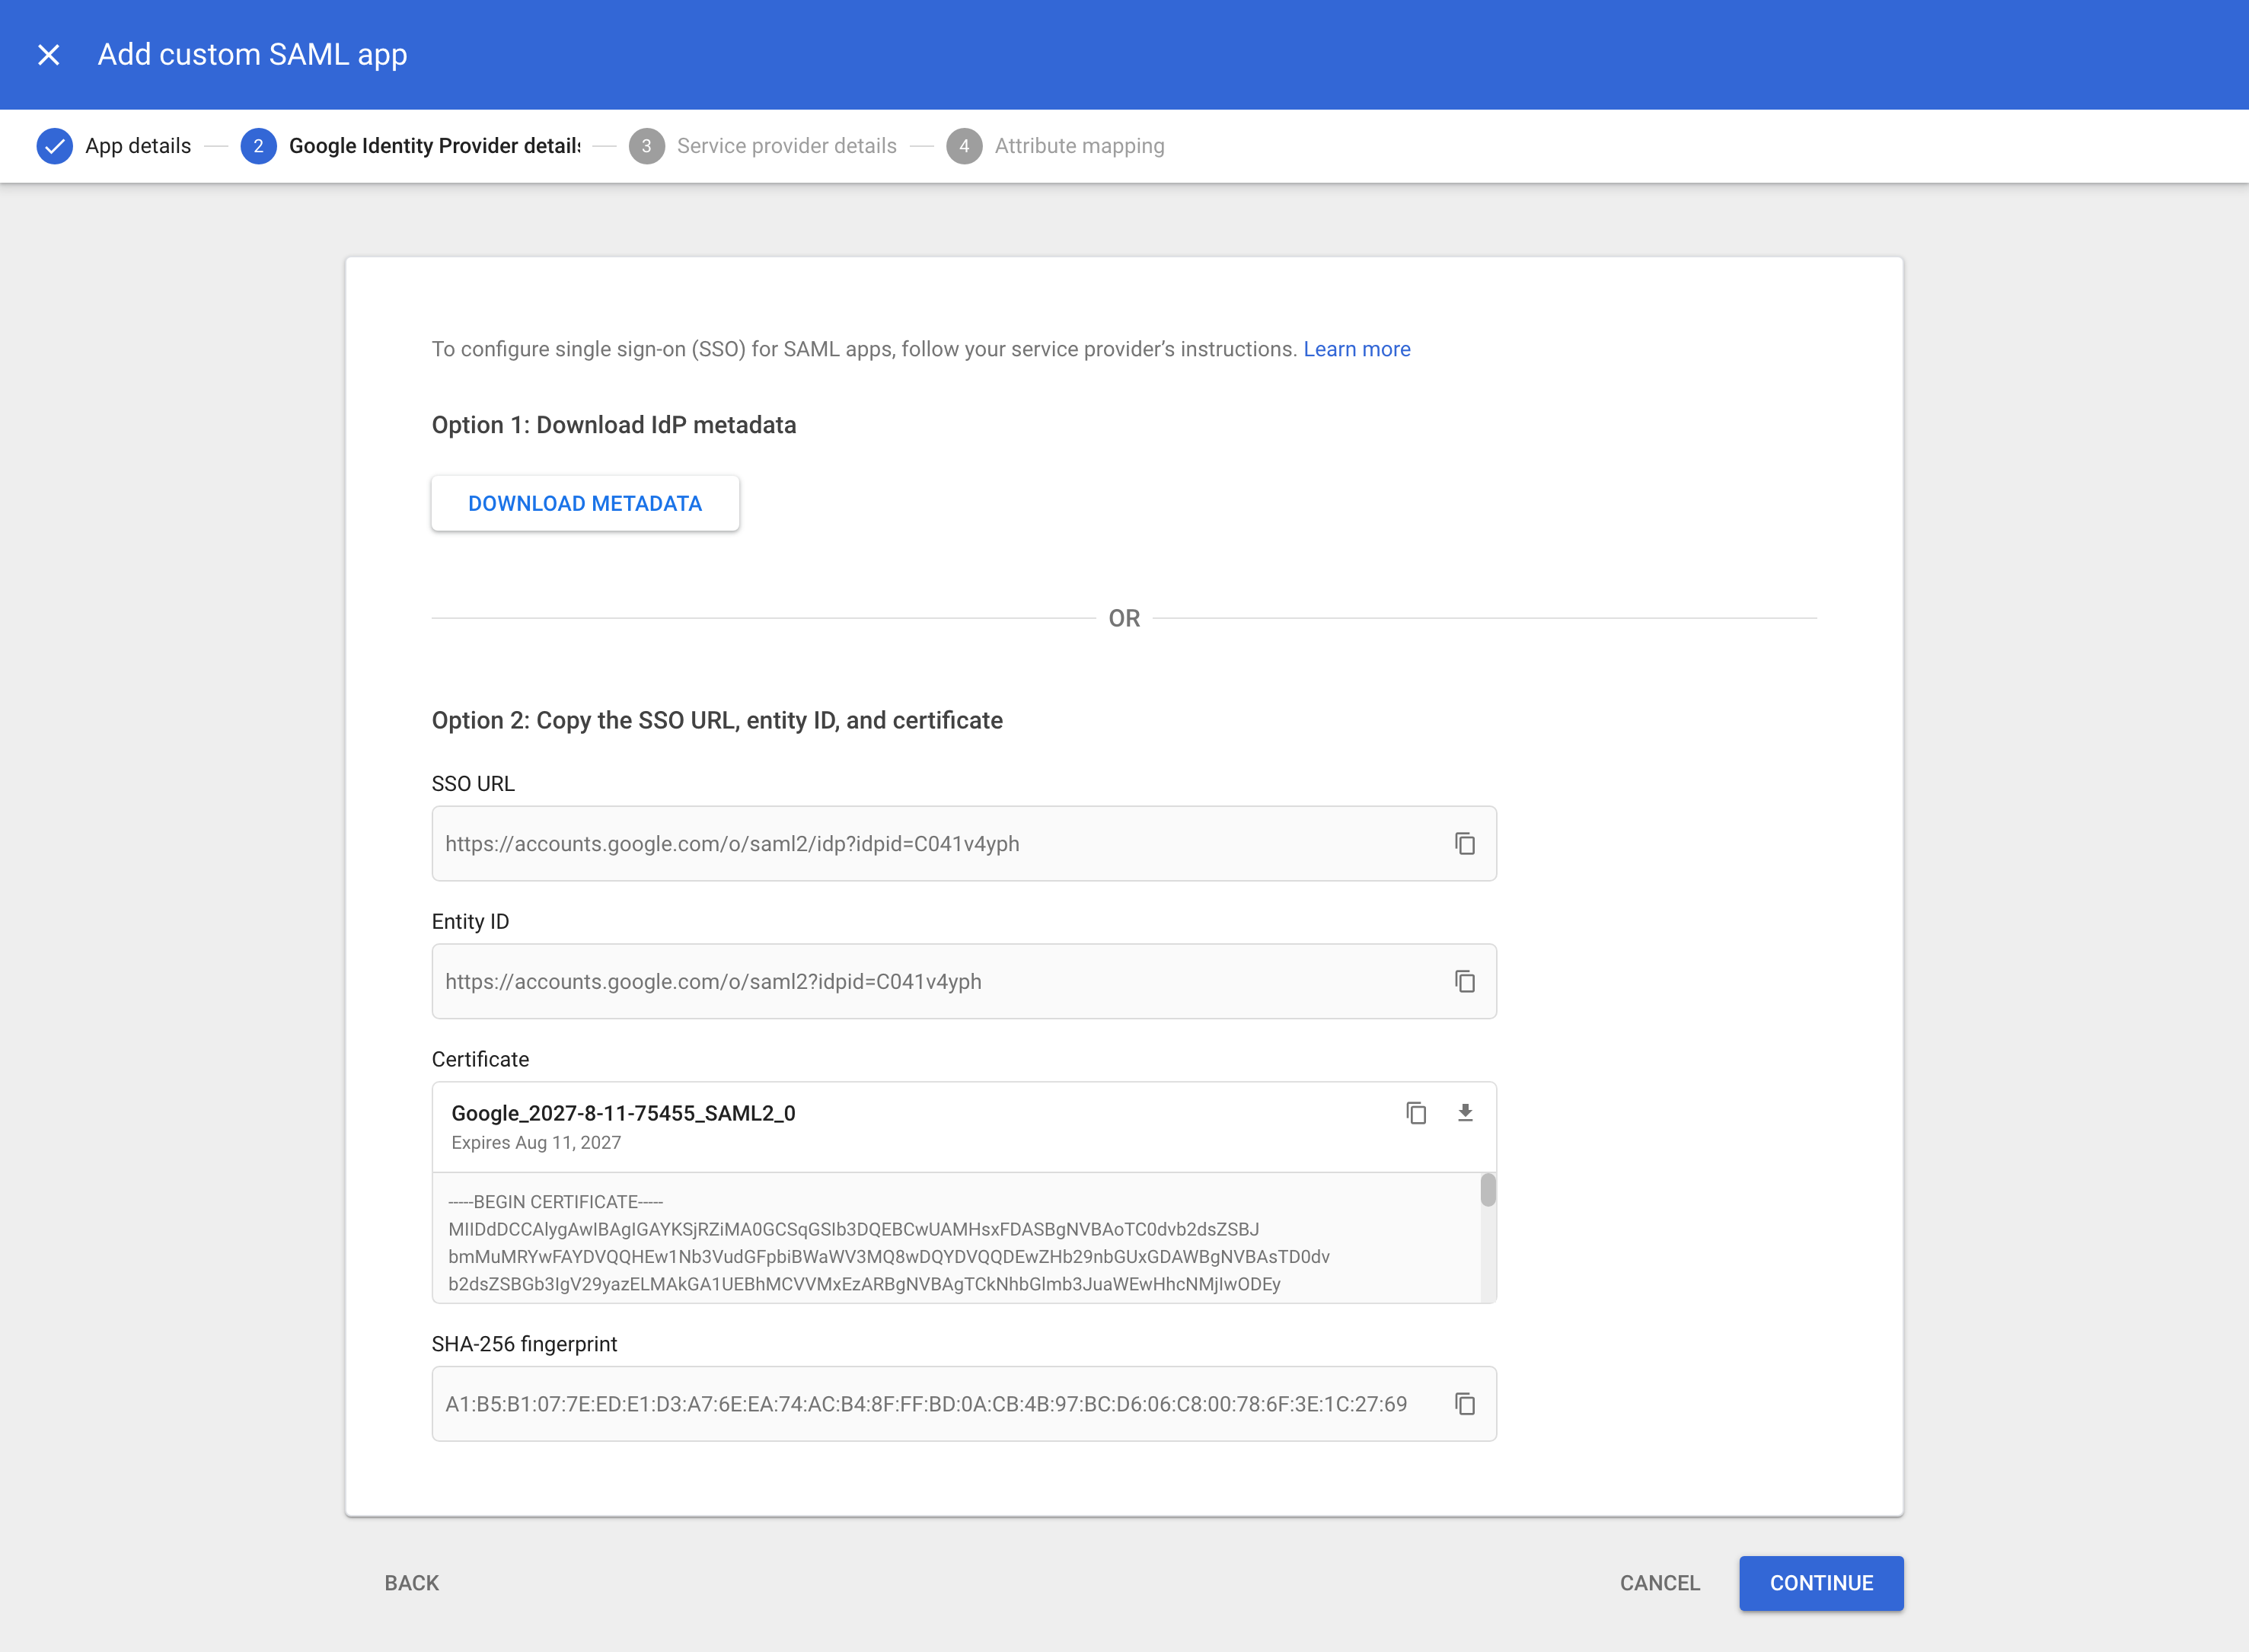2249x1652 pixels.
Task: Copy the SHA-256 fingerprint
Action: tap(1464, 1403)
